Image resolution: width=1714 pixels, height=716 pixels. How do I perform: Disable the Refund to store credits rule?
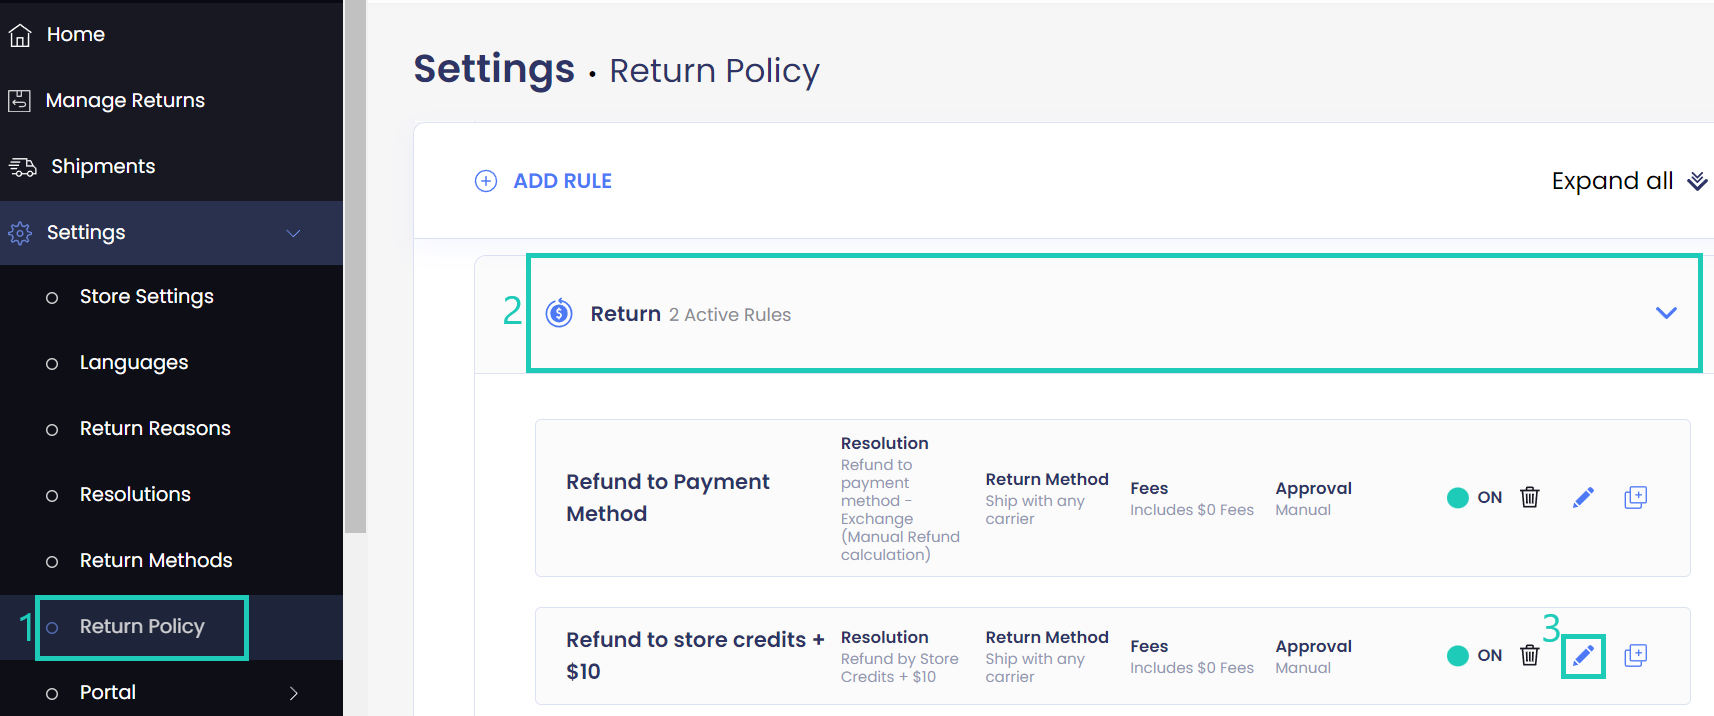(x=1459, y=655)
